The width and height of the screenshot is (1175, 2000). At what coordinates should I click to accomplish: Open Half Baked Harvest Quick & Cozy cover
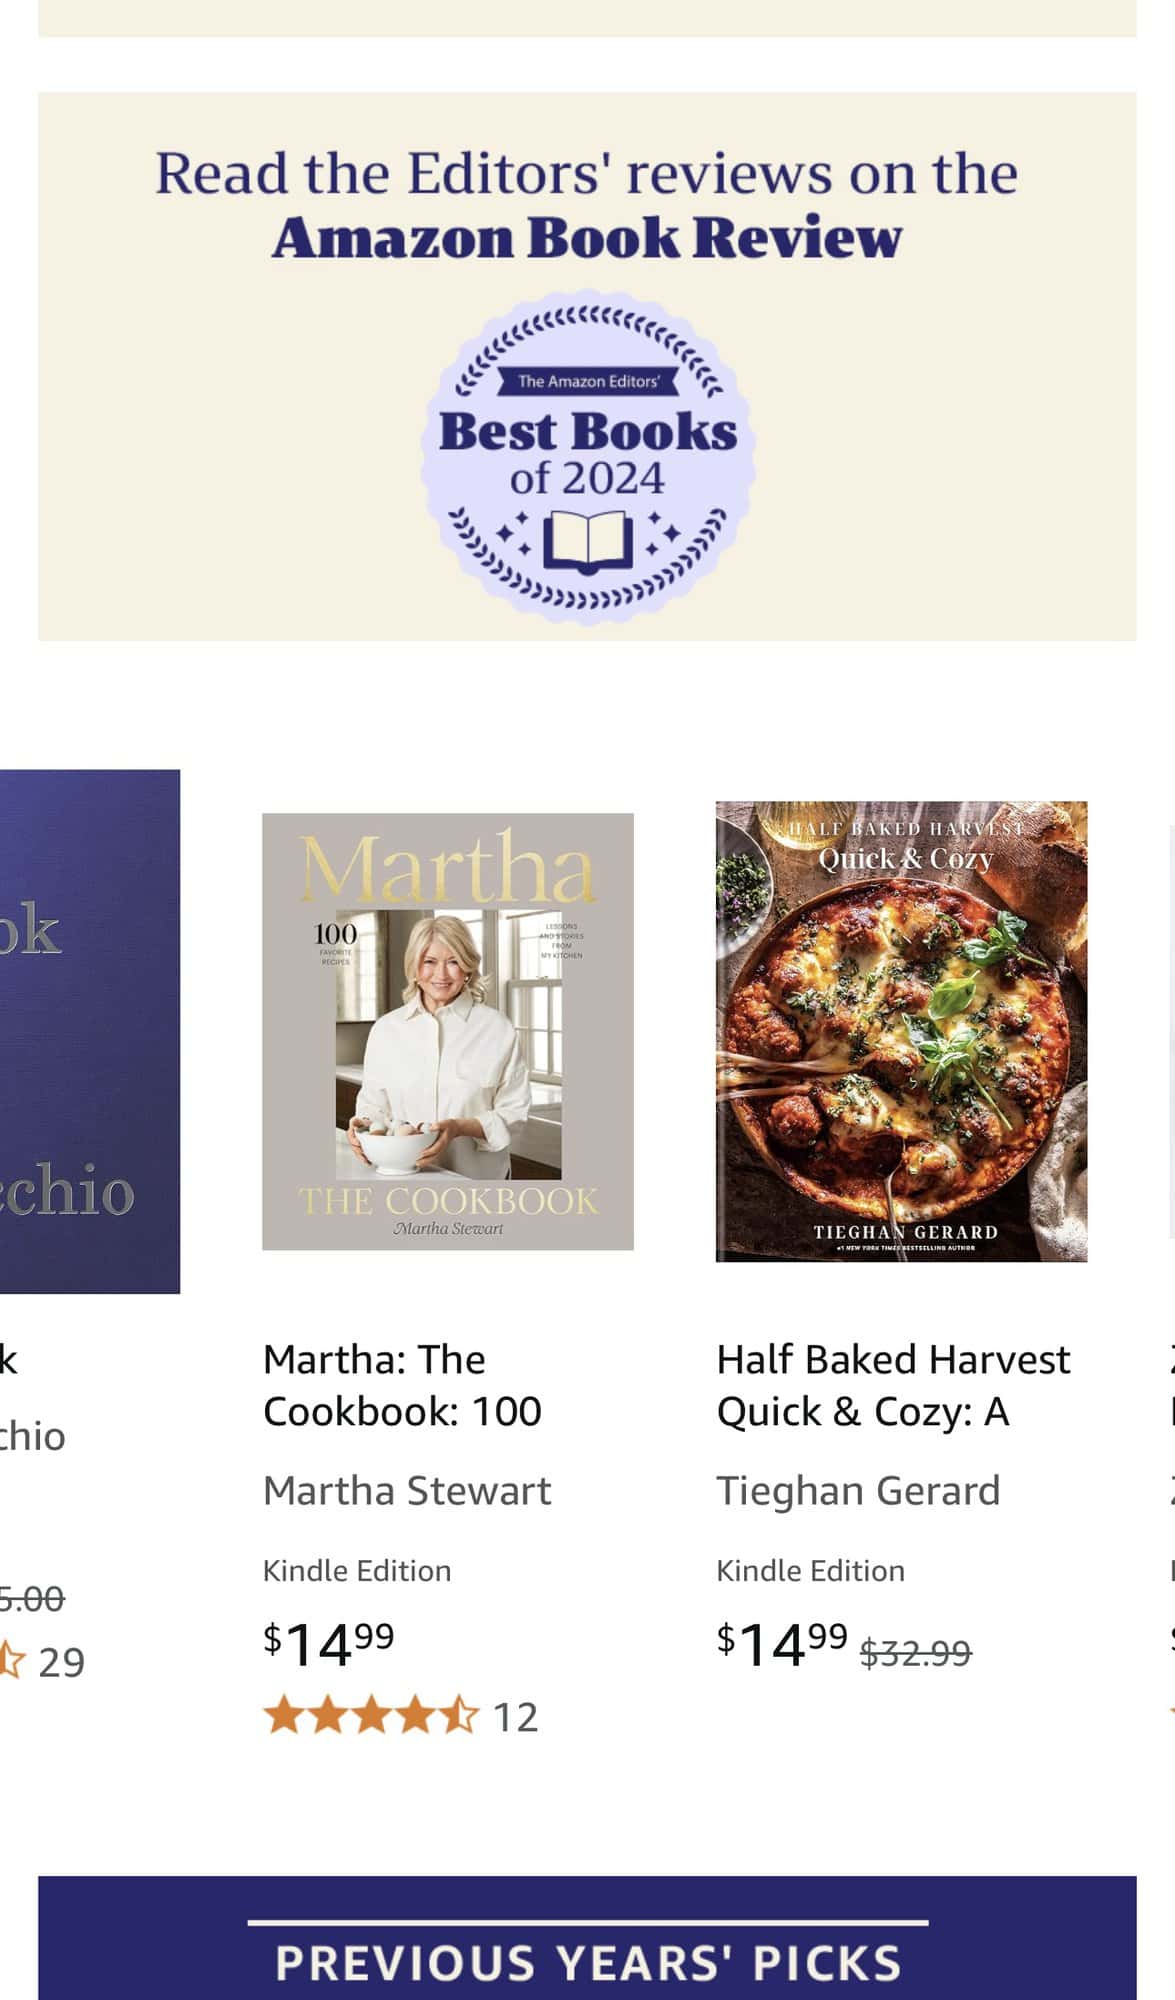901,1031
